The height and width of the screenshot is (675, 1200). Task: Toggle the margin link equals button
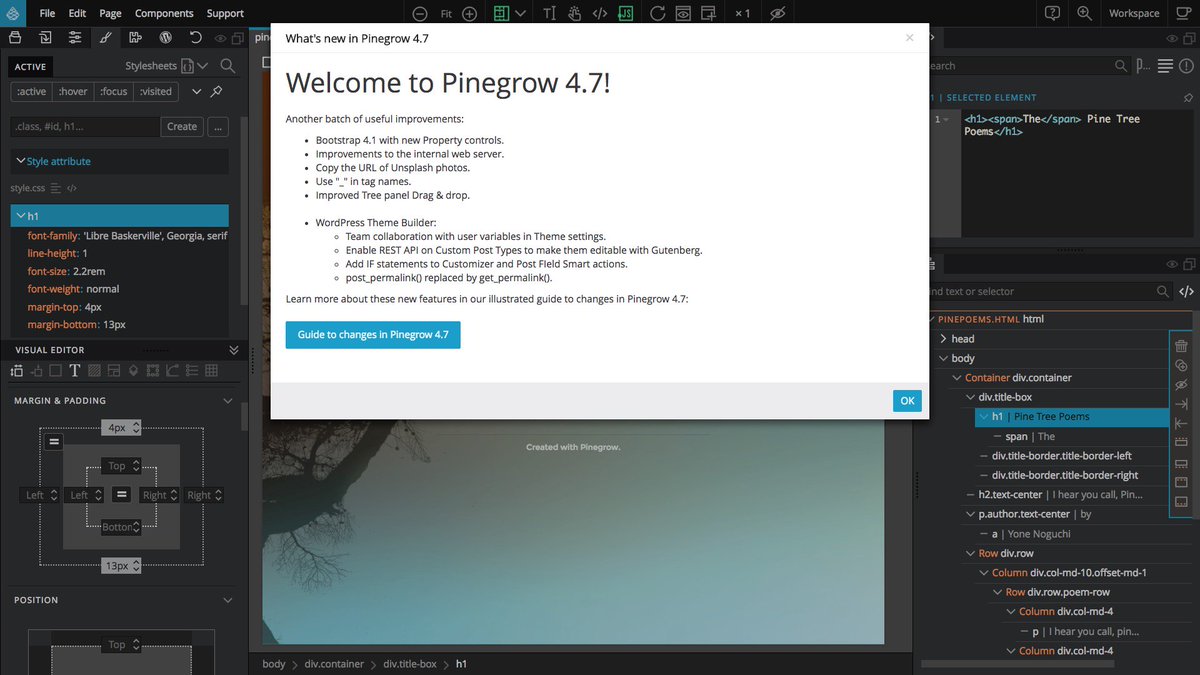54,441
